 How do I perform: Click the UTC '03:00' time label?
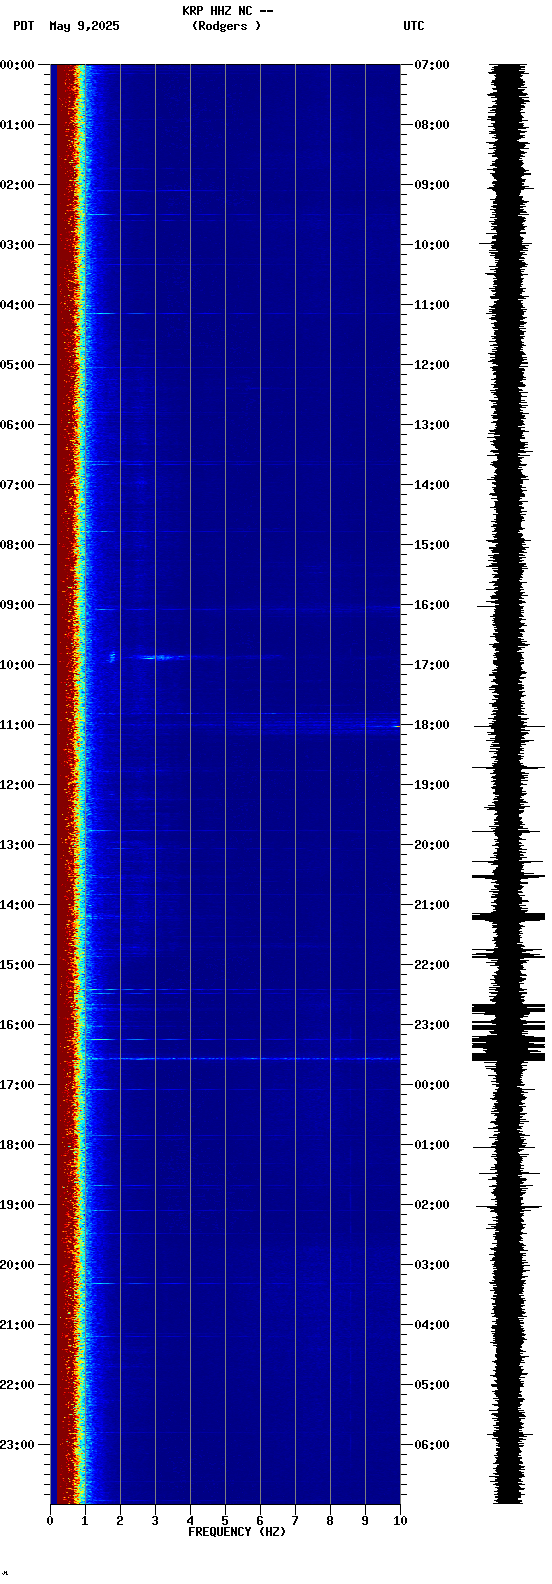432,1265
